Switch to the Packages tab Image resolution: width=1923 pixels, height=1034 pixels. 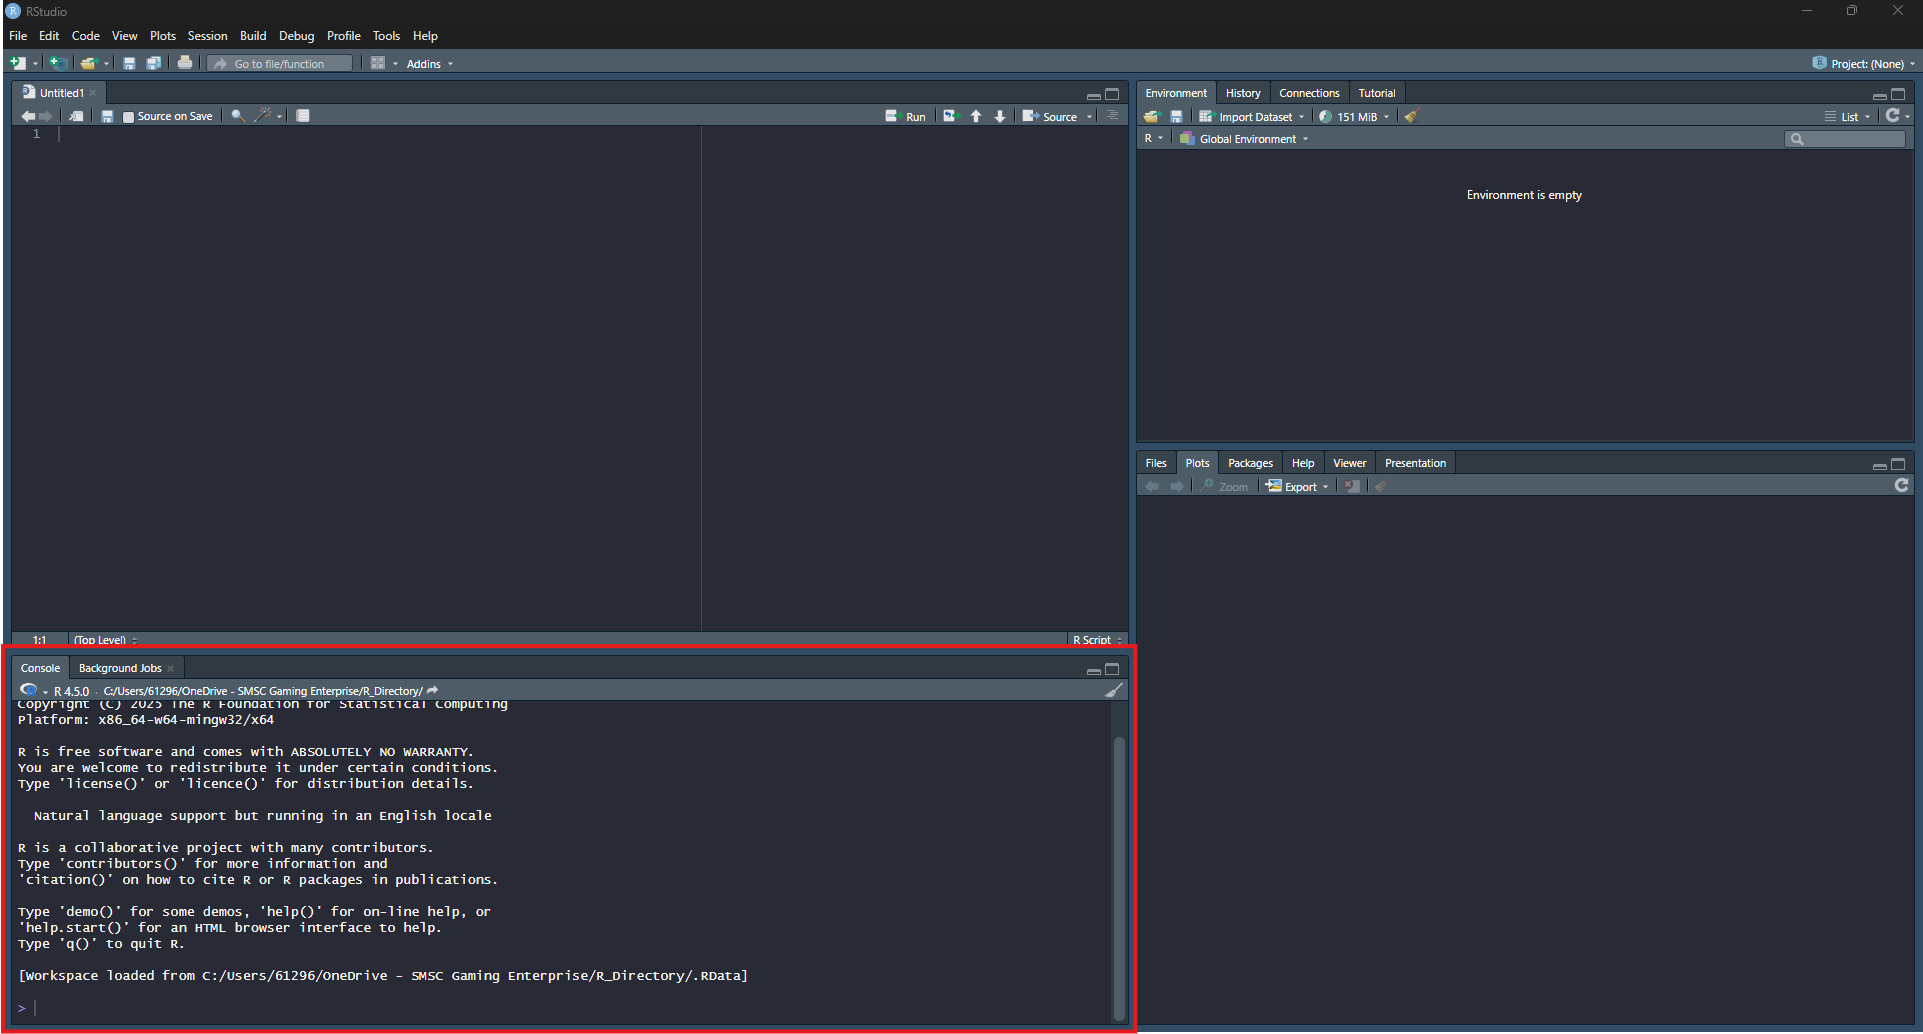click(x=1250, y=463)
